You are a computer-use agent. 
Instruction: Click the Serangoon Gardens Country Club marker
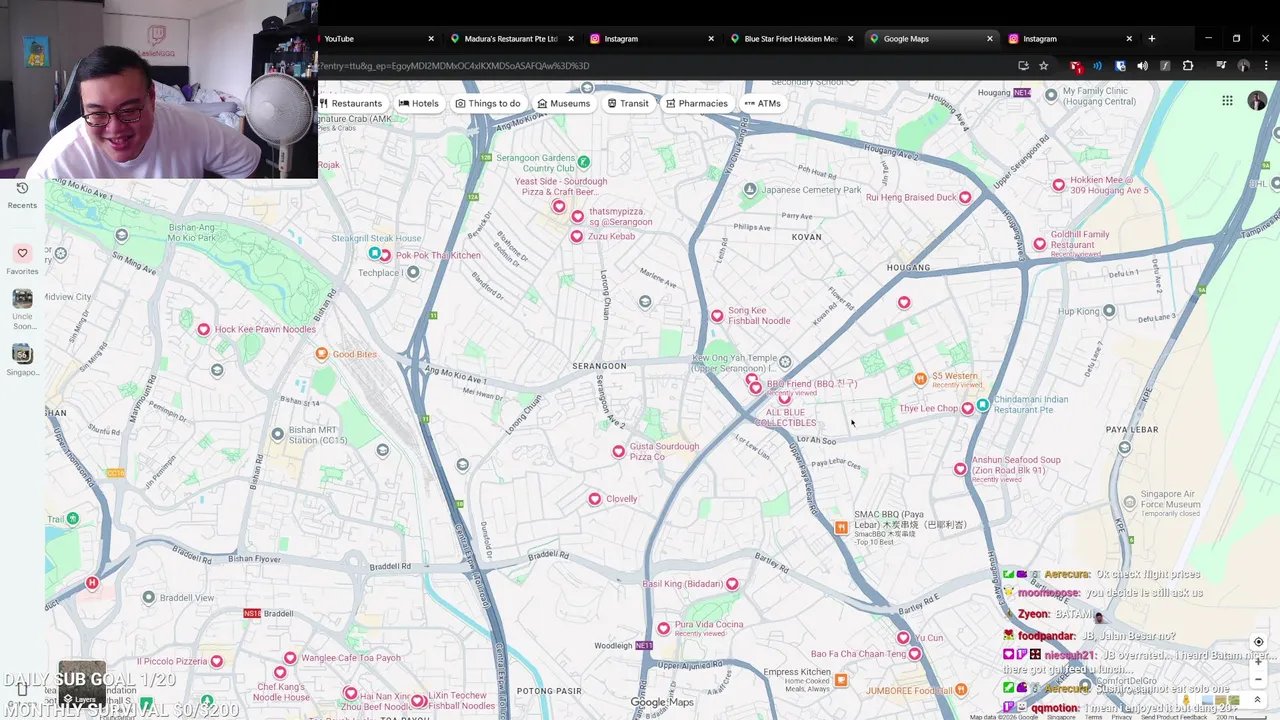click(583, 162)
